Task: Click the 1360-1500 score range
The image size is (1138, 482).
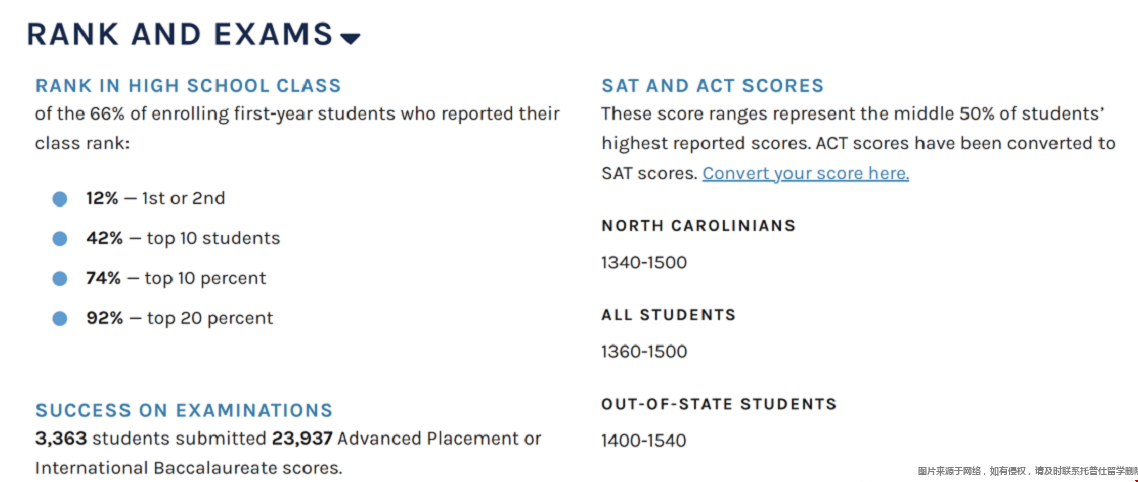Action: (x=644, y=352)
